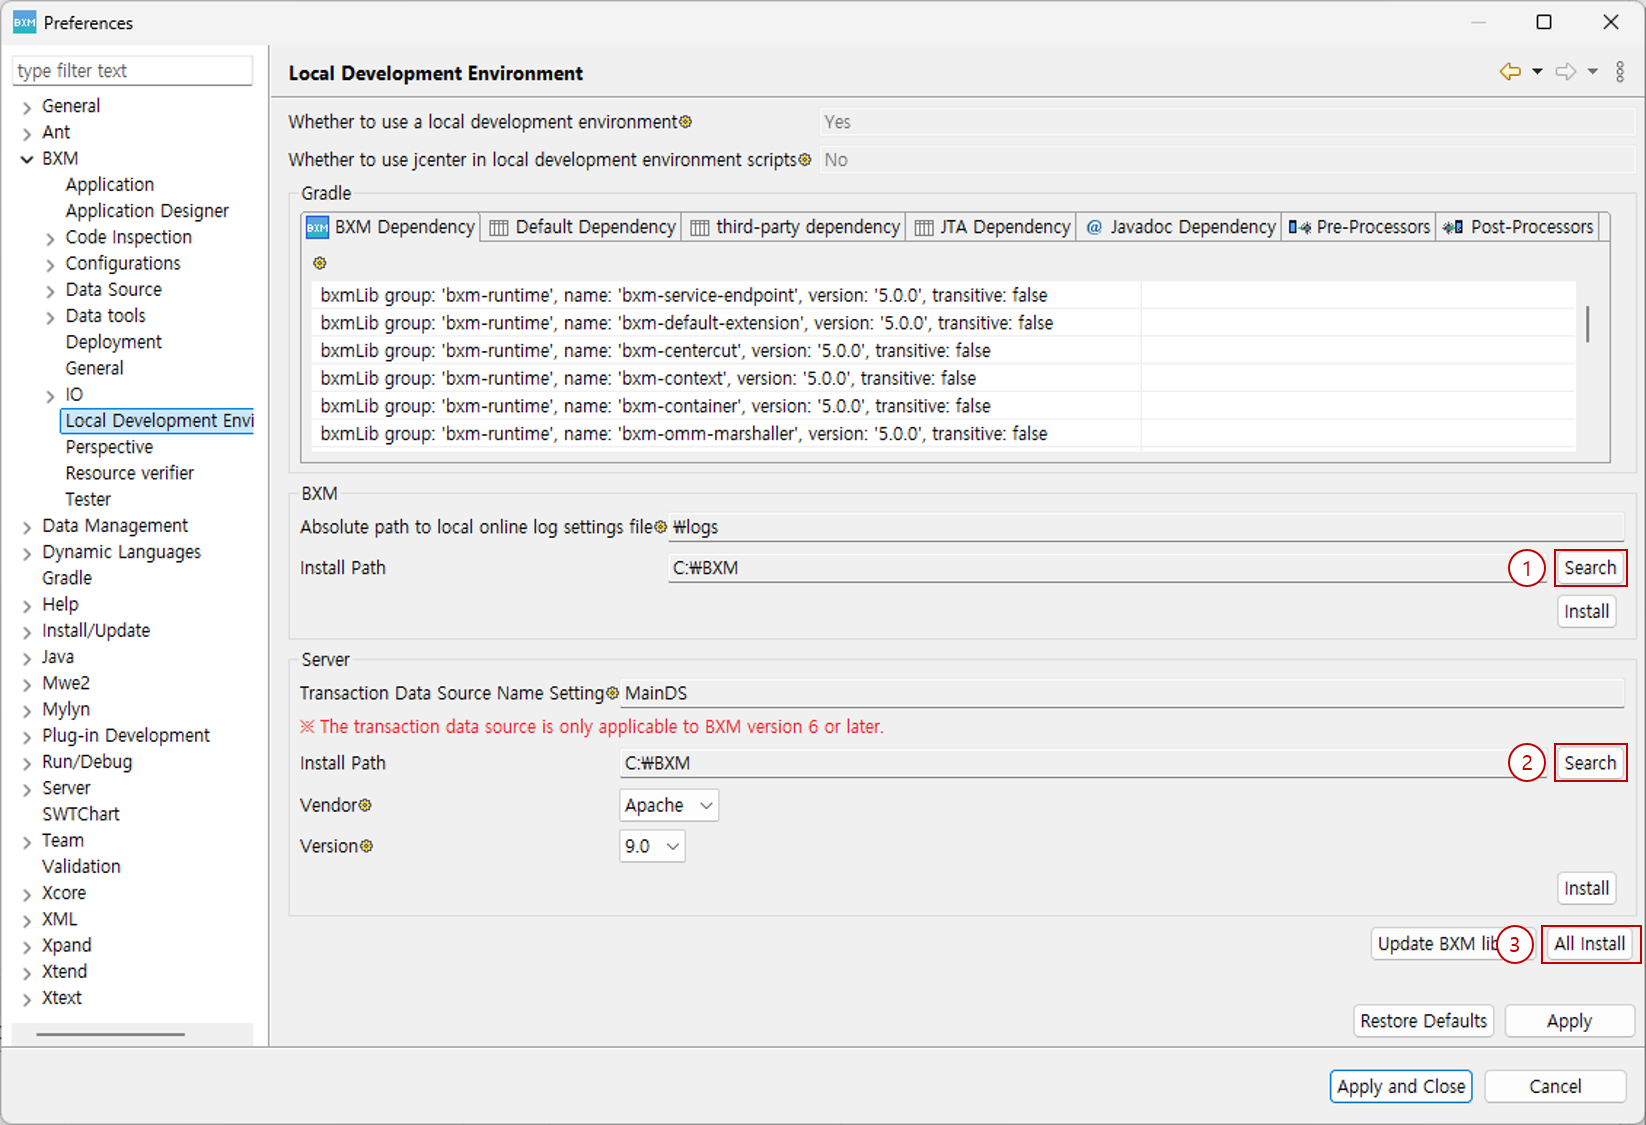Click the gear icon beside Transaction Data Source Name Setting

click(x=613, y=691)
